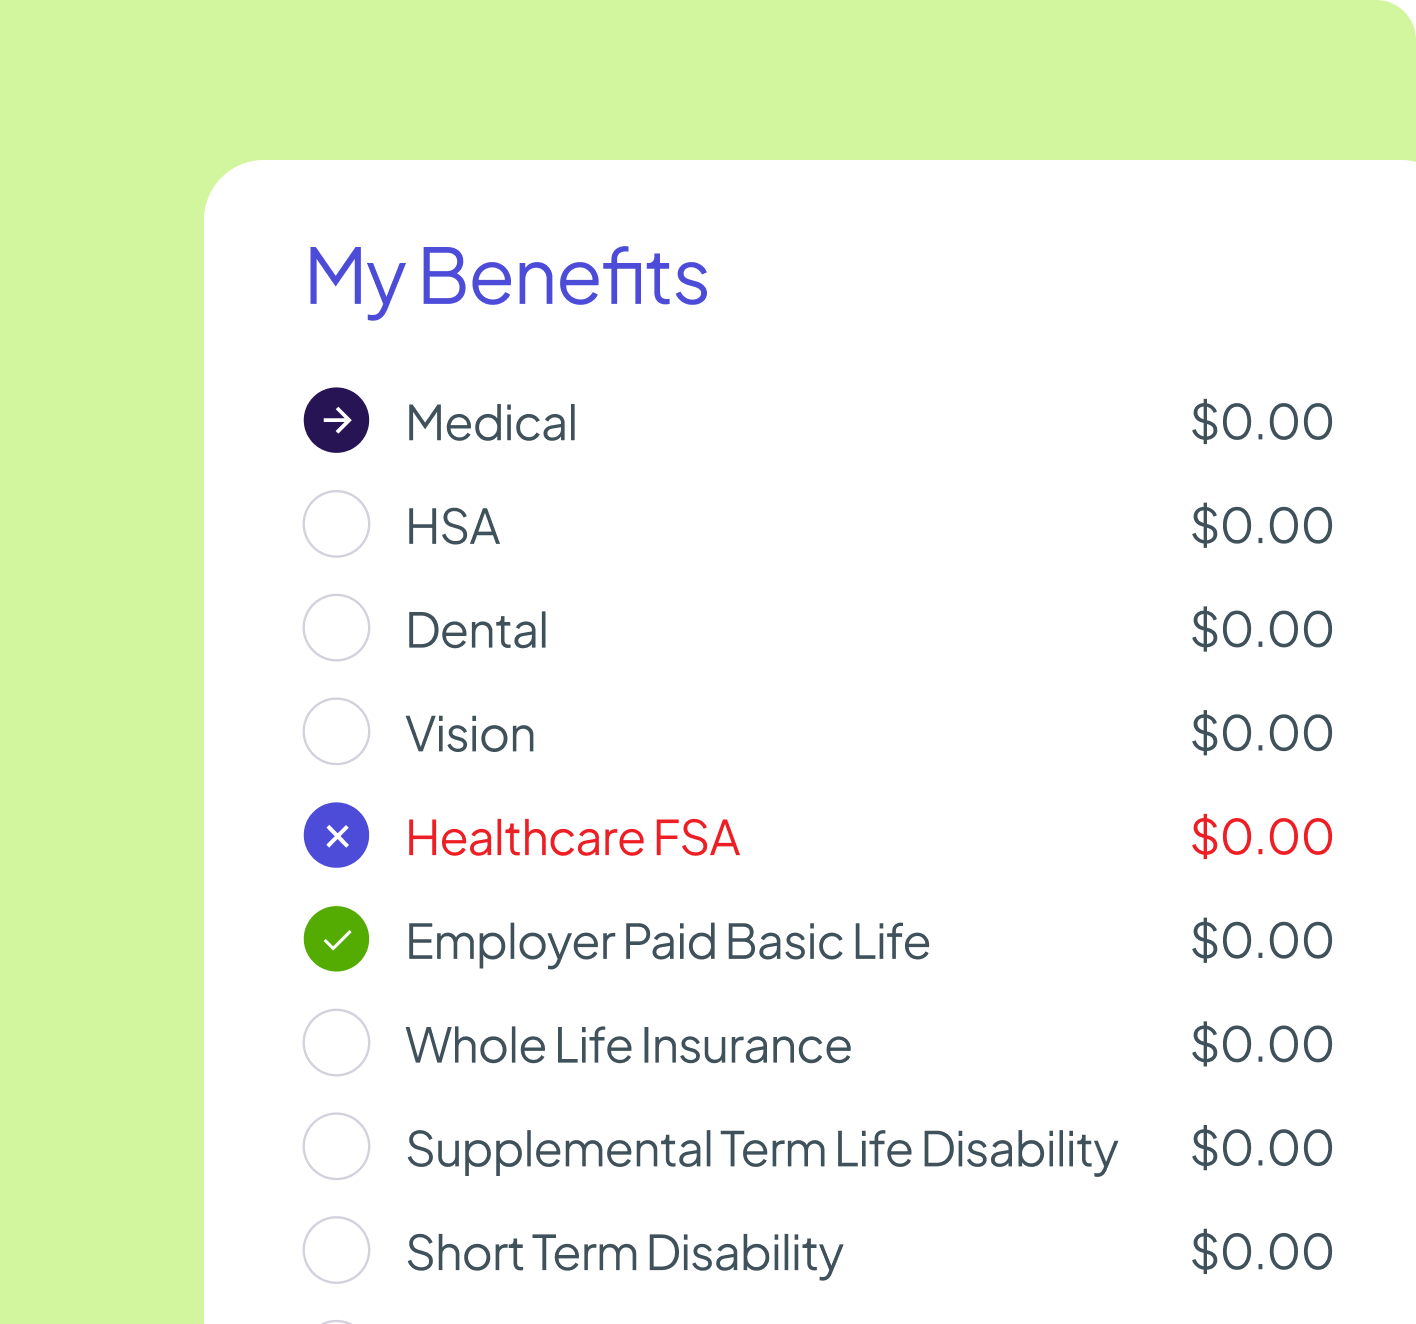
Task: Open the Medical benefit item
Action: 491,423
